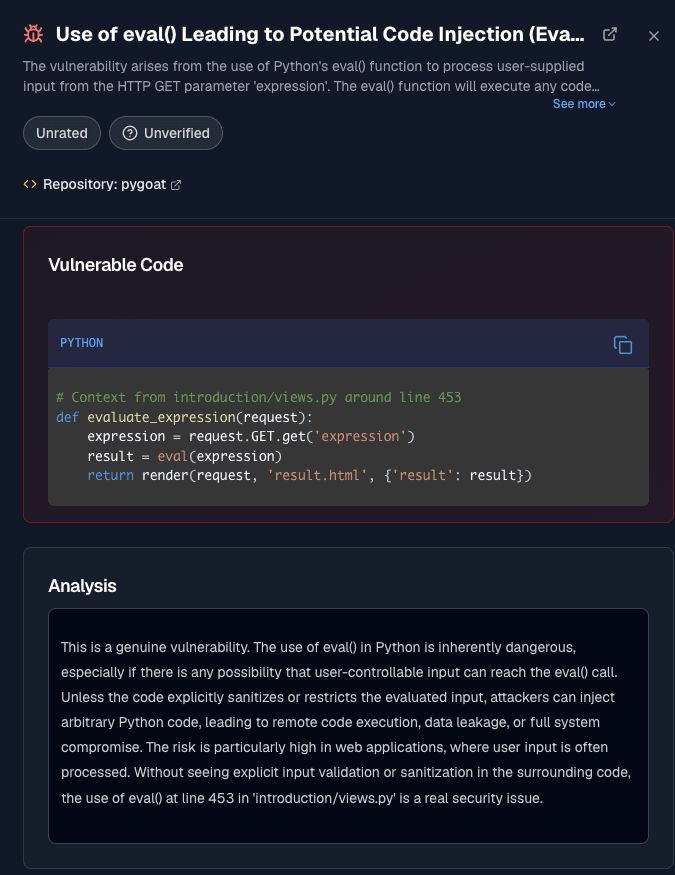Click the Vulnerable Code heading
This screenshot has width=675, height=875.
(x=116, y=265)
